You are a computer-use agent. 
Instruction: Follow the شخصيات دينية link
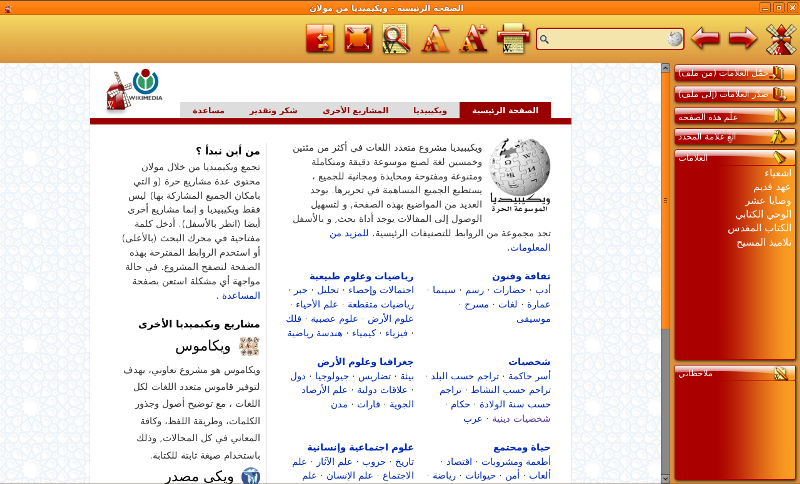[521, 419]
